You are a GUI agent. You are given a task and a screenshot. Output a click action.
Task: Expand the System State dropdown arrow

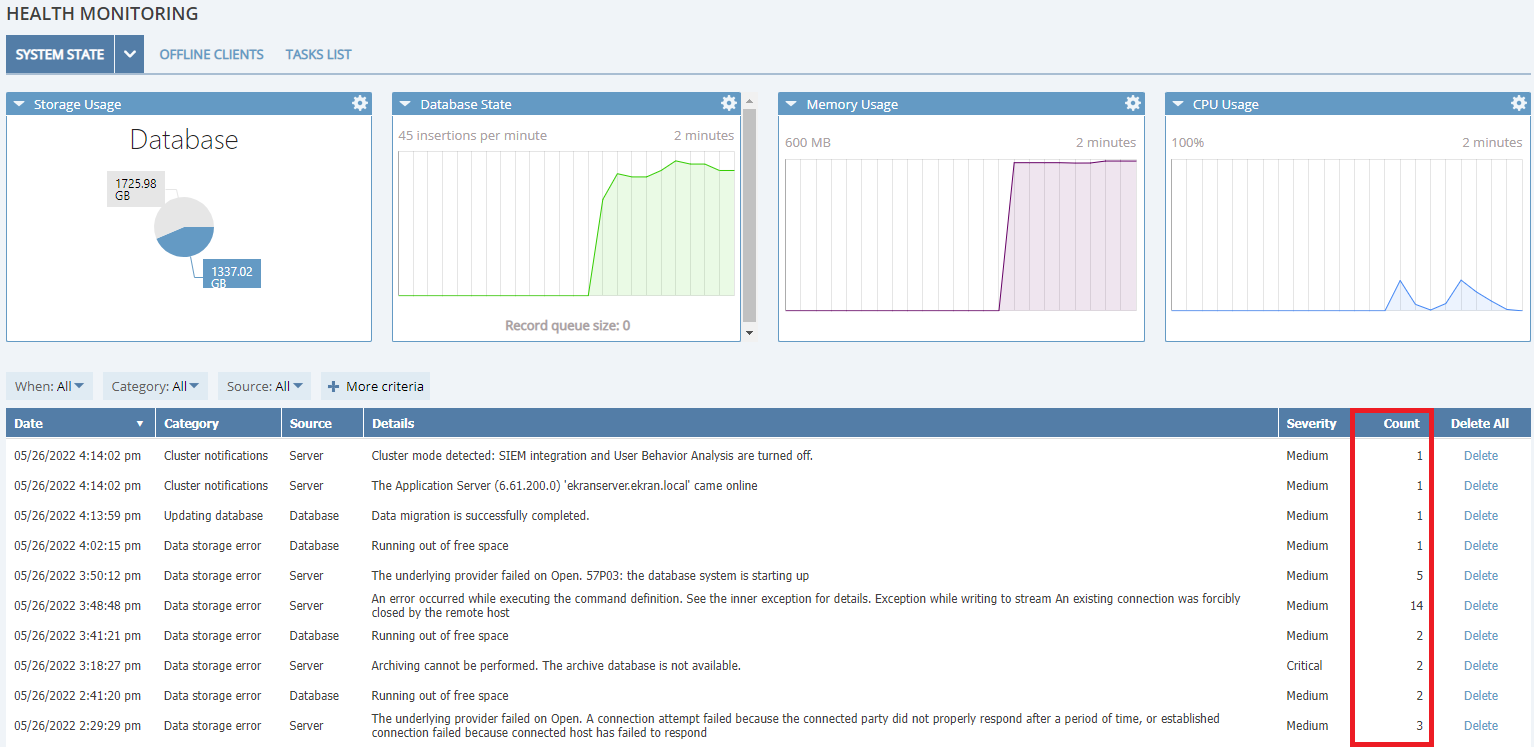129,55
